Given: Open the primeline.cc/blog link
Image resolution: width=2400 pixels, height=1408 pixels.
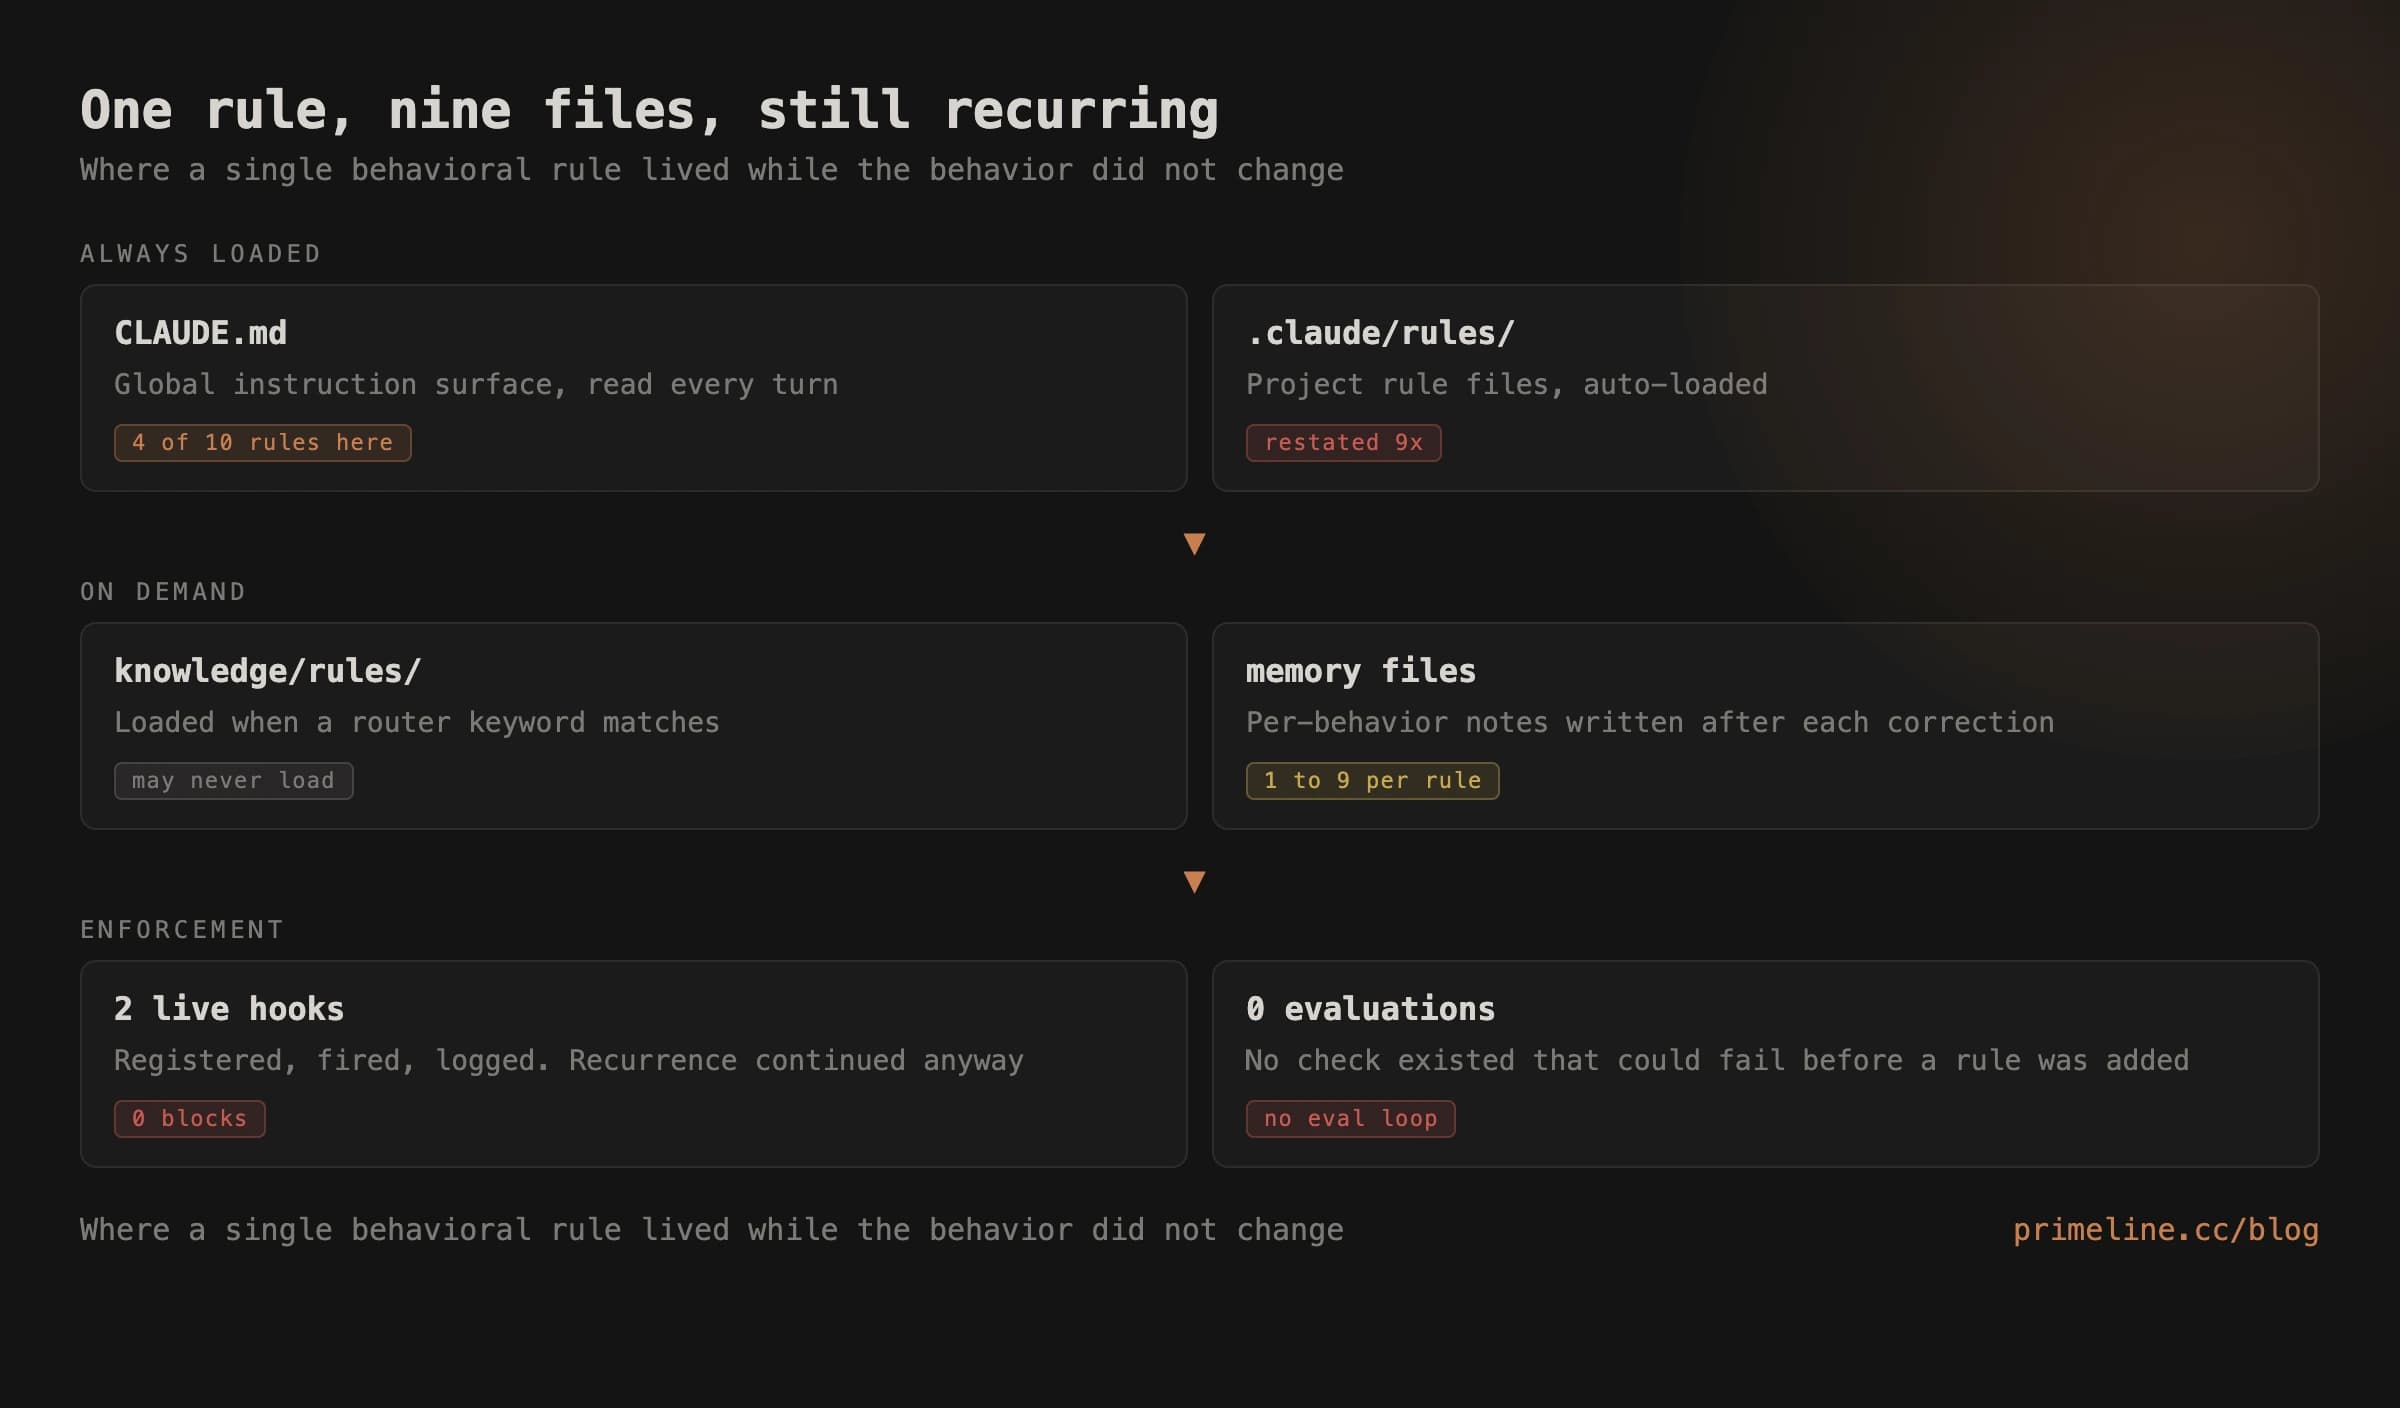Looking at the screenshot, I should 2165,1230.
